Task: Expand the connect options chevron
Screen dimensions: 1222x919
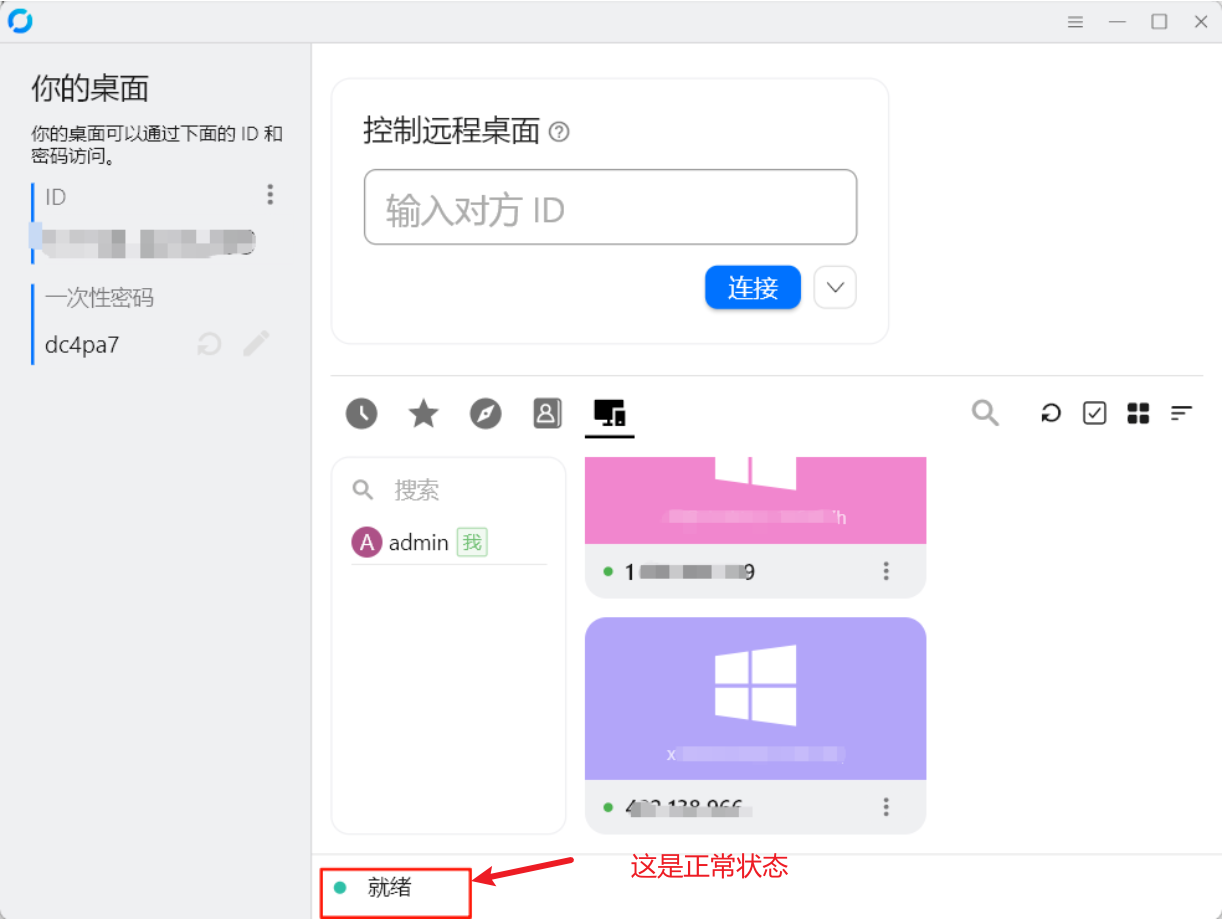Action: [835, 287]
